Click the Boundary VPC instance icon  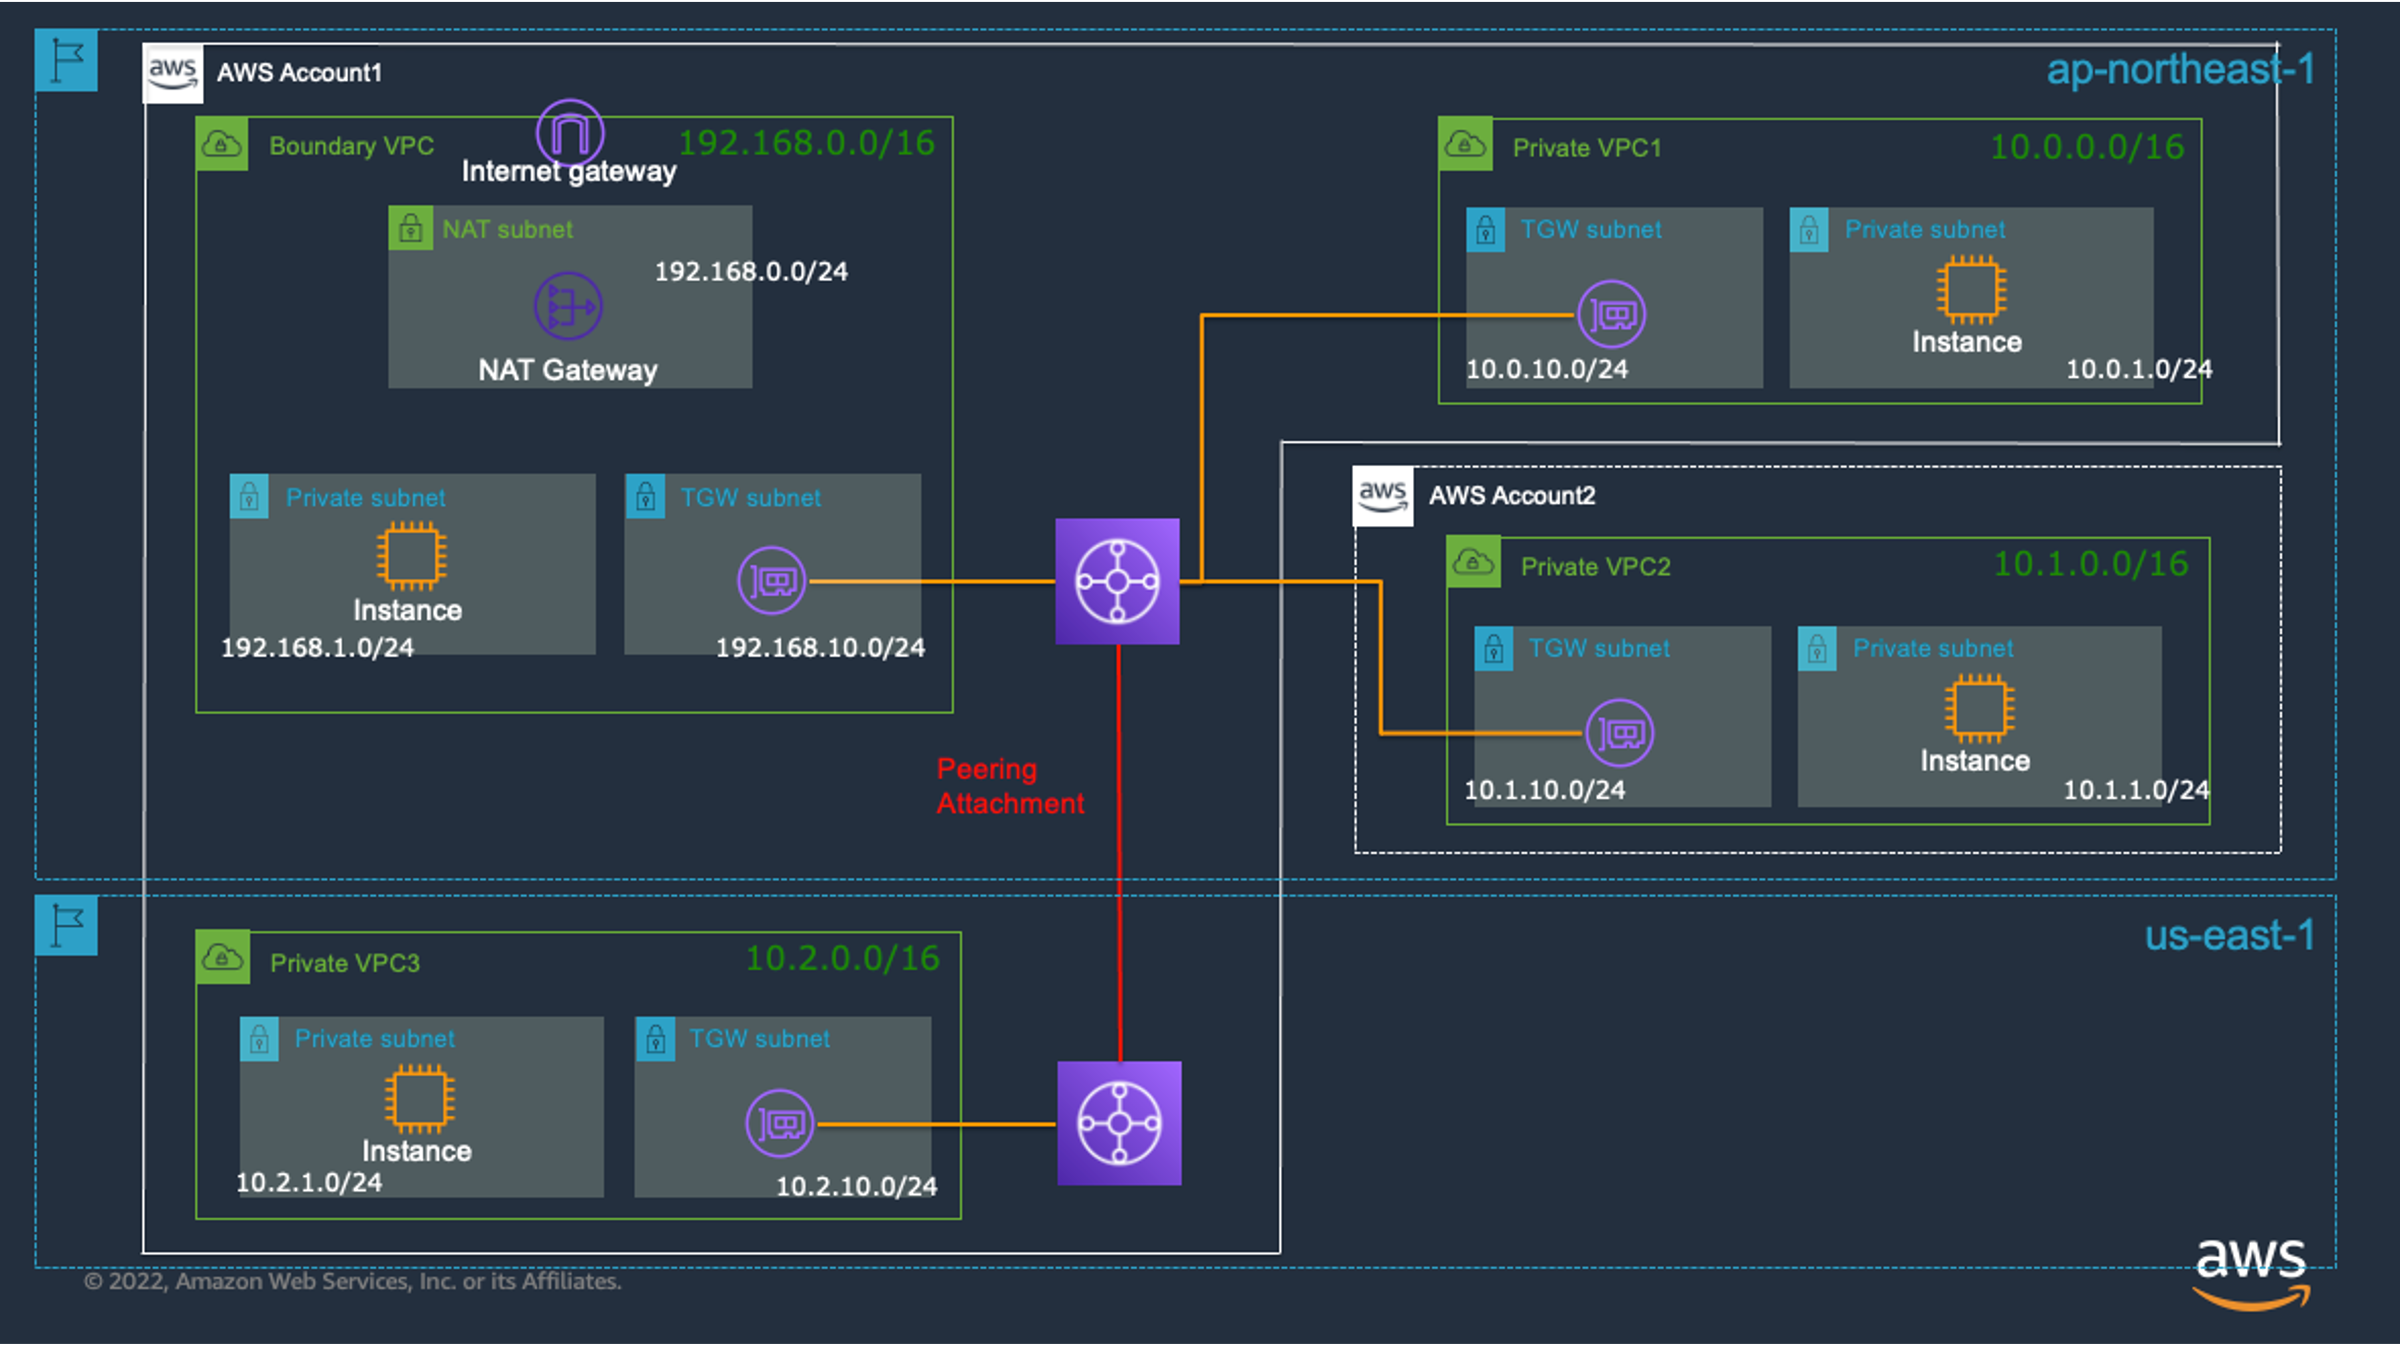(x=410, y=556)
